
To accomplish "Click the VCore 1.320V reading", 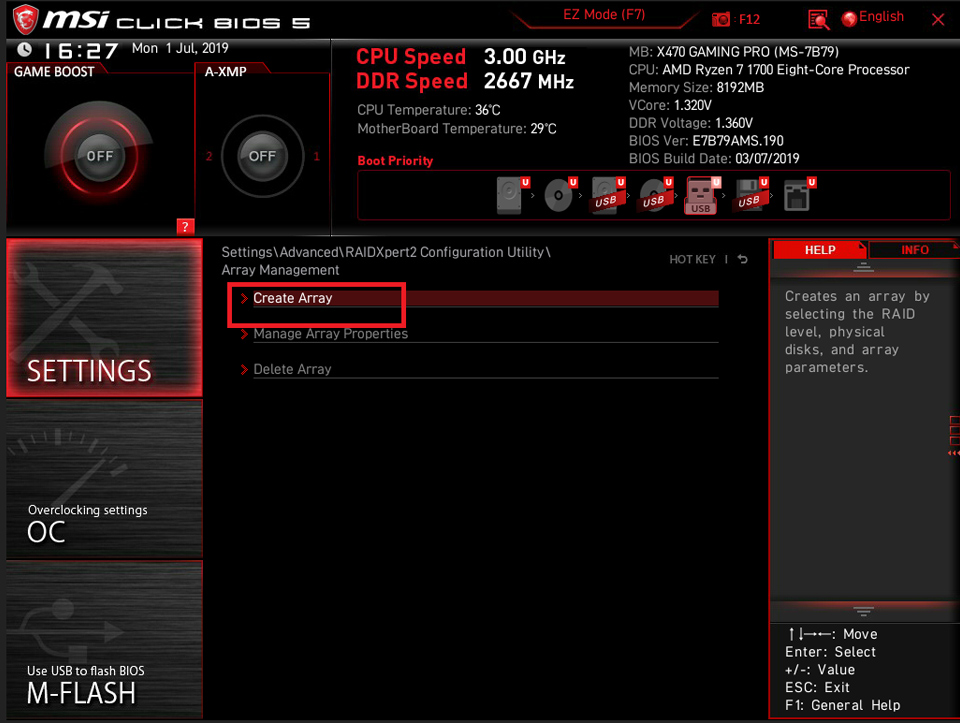I will click(x=670, y=105).
